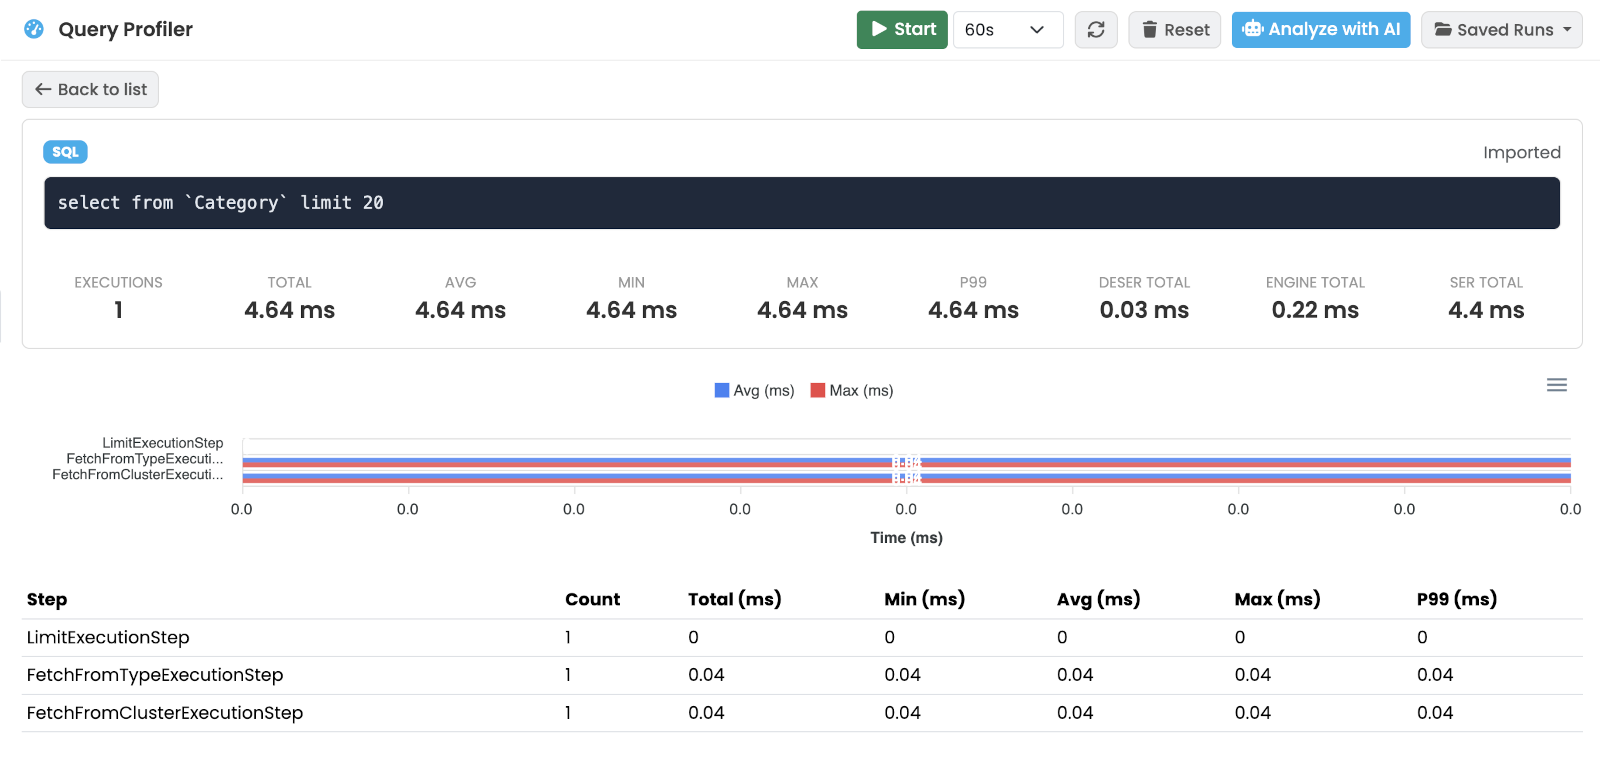This screenshot has width=1600, height=761.
Task: Click the blue Avg legend color square
Action: 722,390
